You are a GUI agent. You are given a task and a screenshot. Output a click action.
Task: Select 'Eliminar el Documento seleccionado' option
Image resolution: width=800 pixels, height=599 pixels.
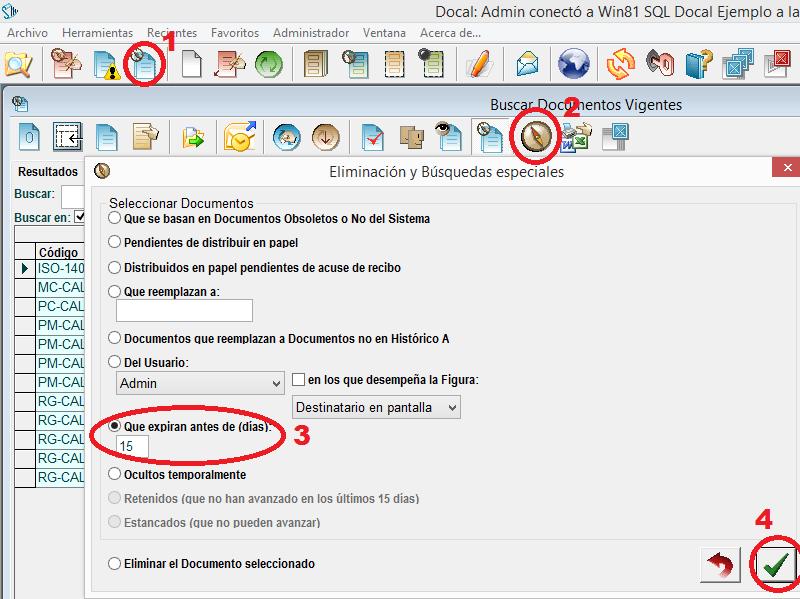(115, 563)
